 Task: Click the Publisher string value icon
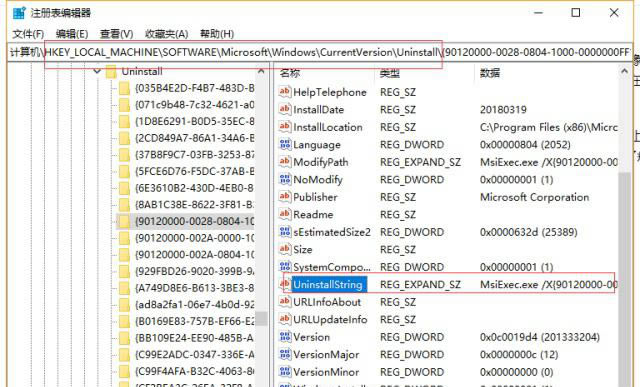285,197
